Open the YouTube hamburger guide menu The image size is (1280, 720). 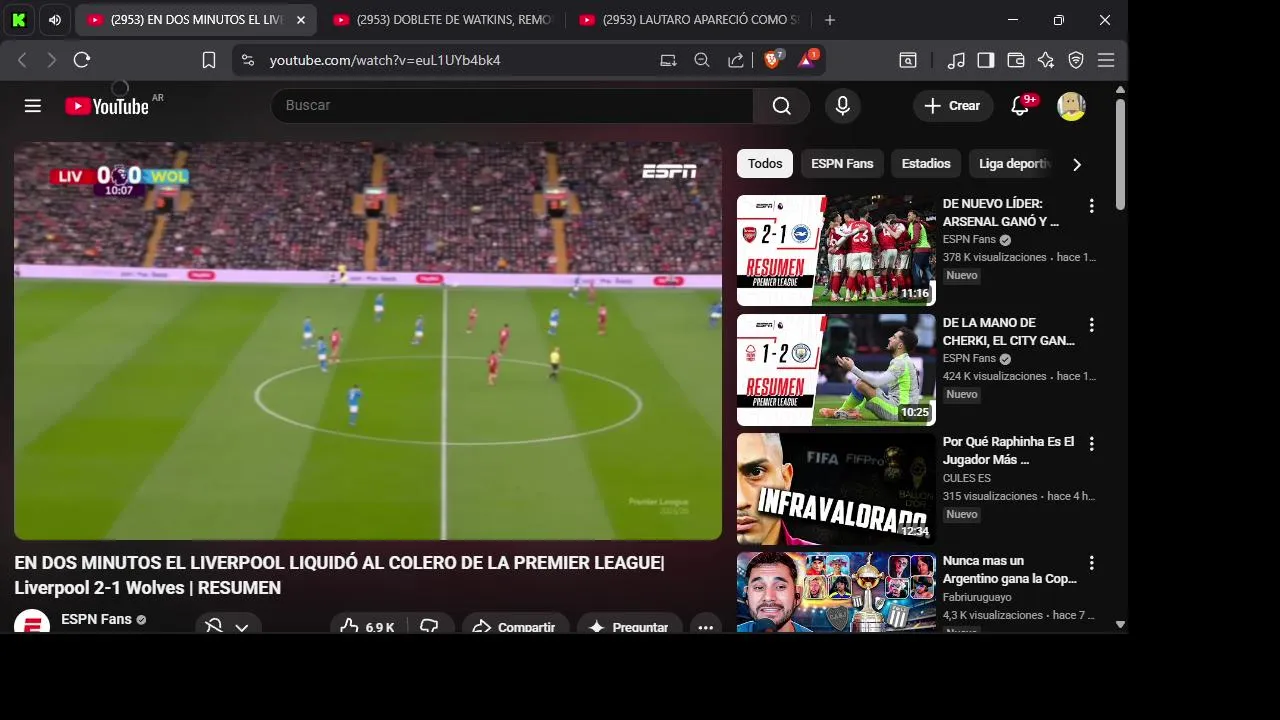click(33, 106)
